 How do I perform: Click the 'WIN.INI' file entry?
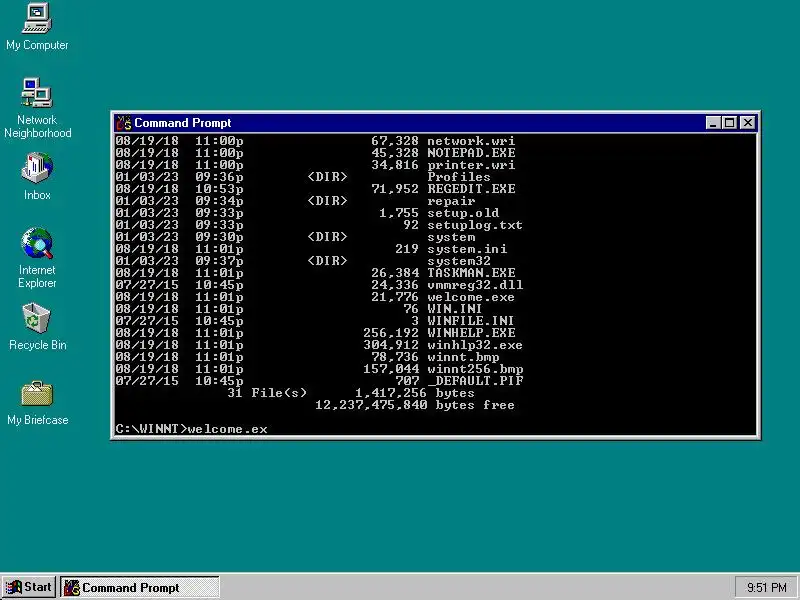[x=455, y=309]
